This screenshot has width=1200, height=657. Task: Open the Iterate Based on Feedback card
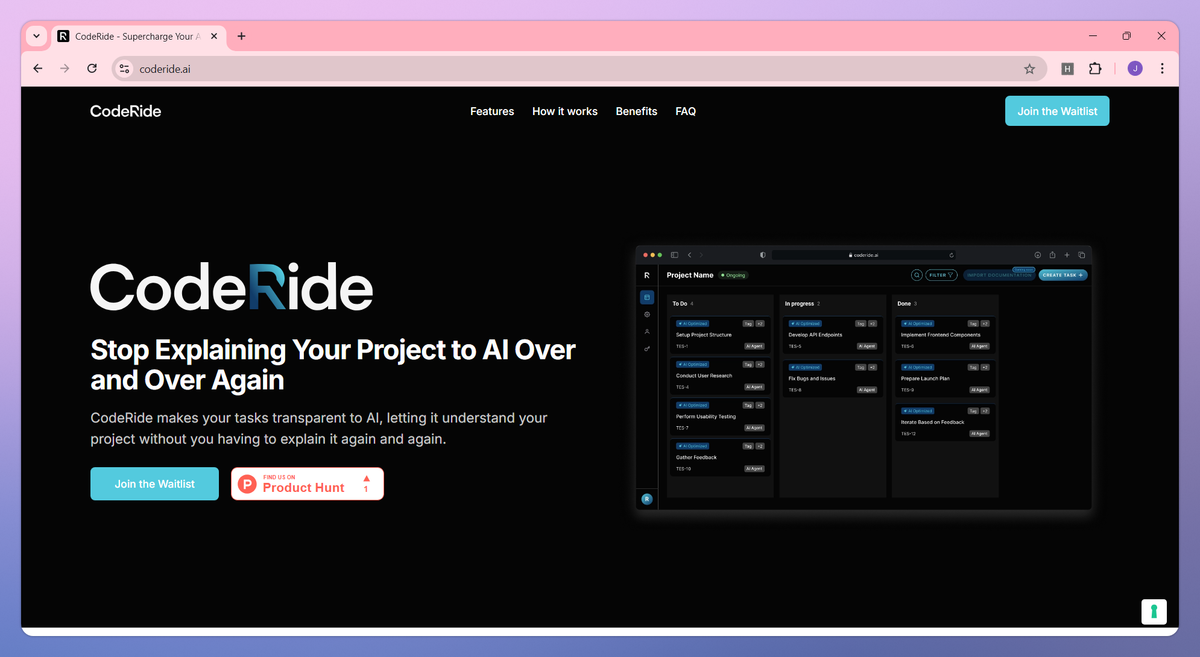point(945,422)
